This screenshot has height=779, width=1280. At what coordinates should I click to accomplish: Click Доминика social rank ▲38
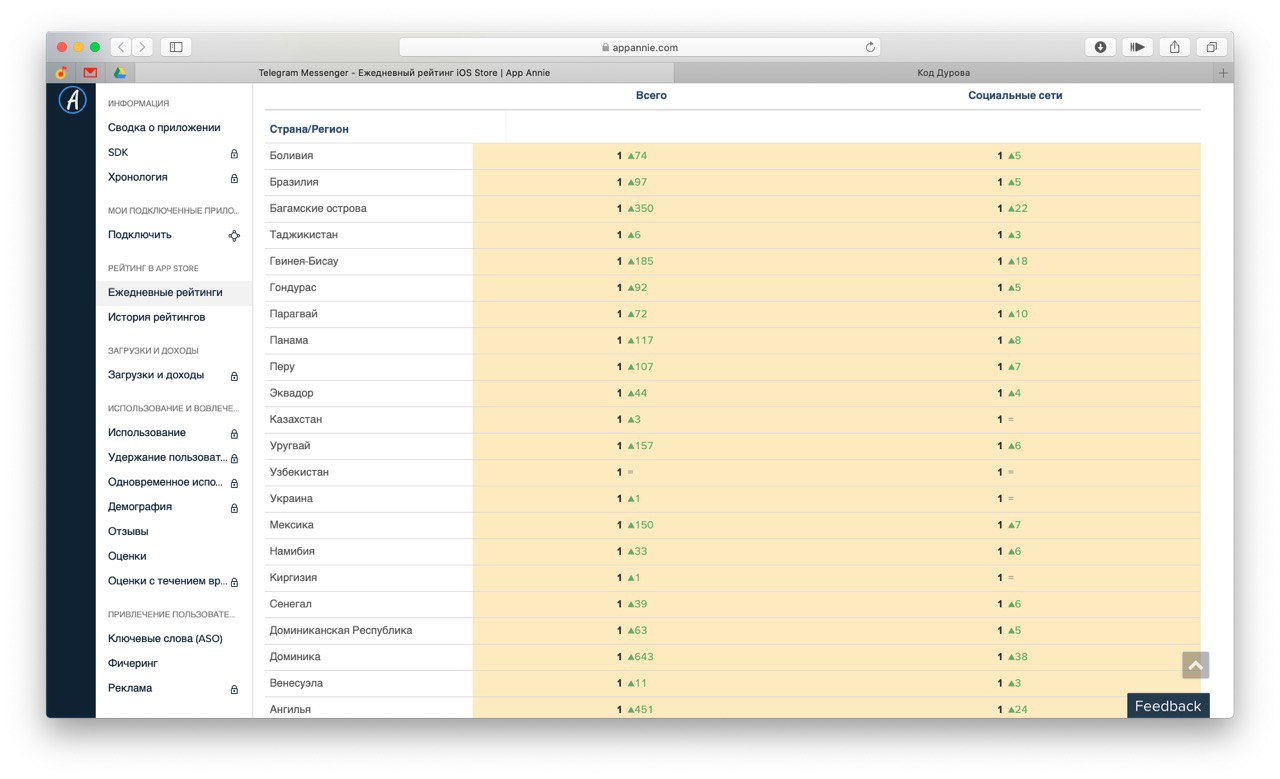tap(1012, 657)
